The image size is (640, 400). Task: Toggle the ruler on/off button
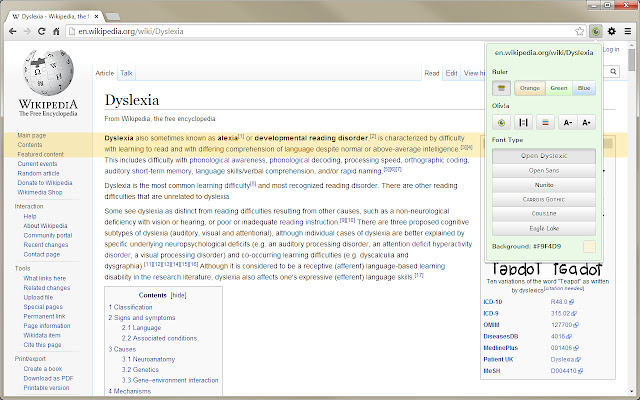tap(501, 88)
